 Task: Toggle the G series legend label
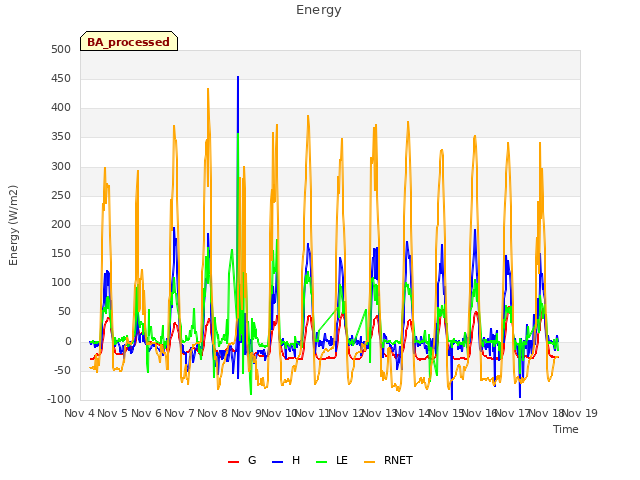tap(252, 460)
